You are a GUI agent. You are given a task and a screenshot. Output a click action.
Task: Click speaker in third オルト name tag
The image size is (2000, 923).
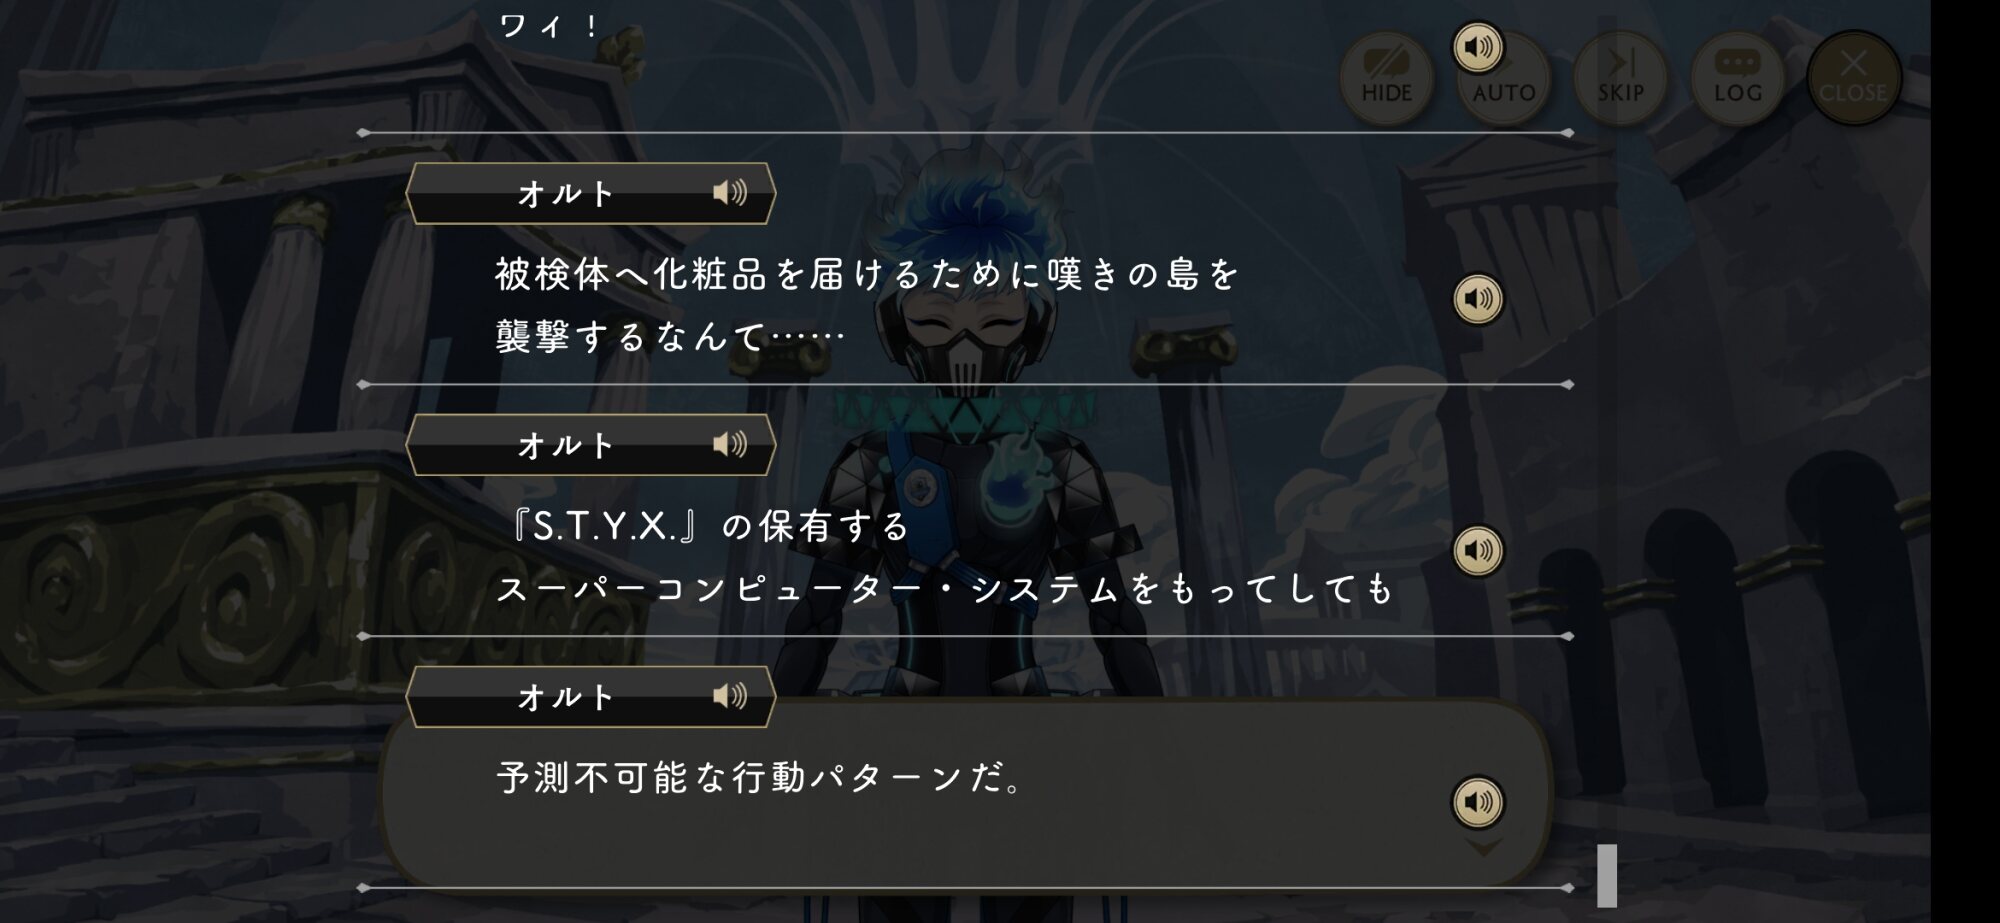click(730, 696)
